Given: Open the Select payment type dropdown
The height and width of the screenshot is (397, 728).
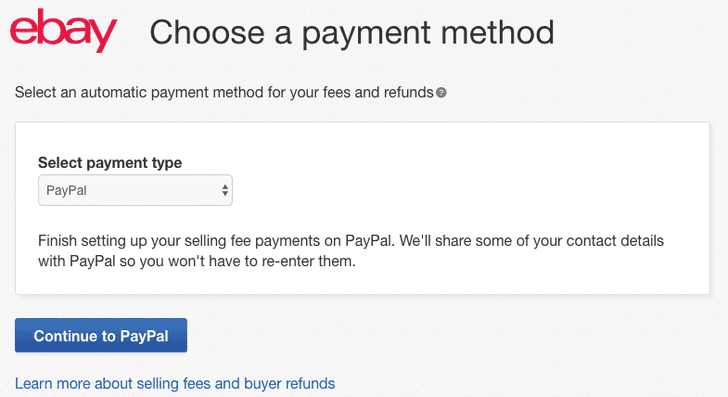Looking at the screenshot, I should pos(135,190).
